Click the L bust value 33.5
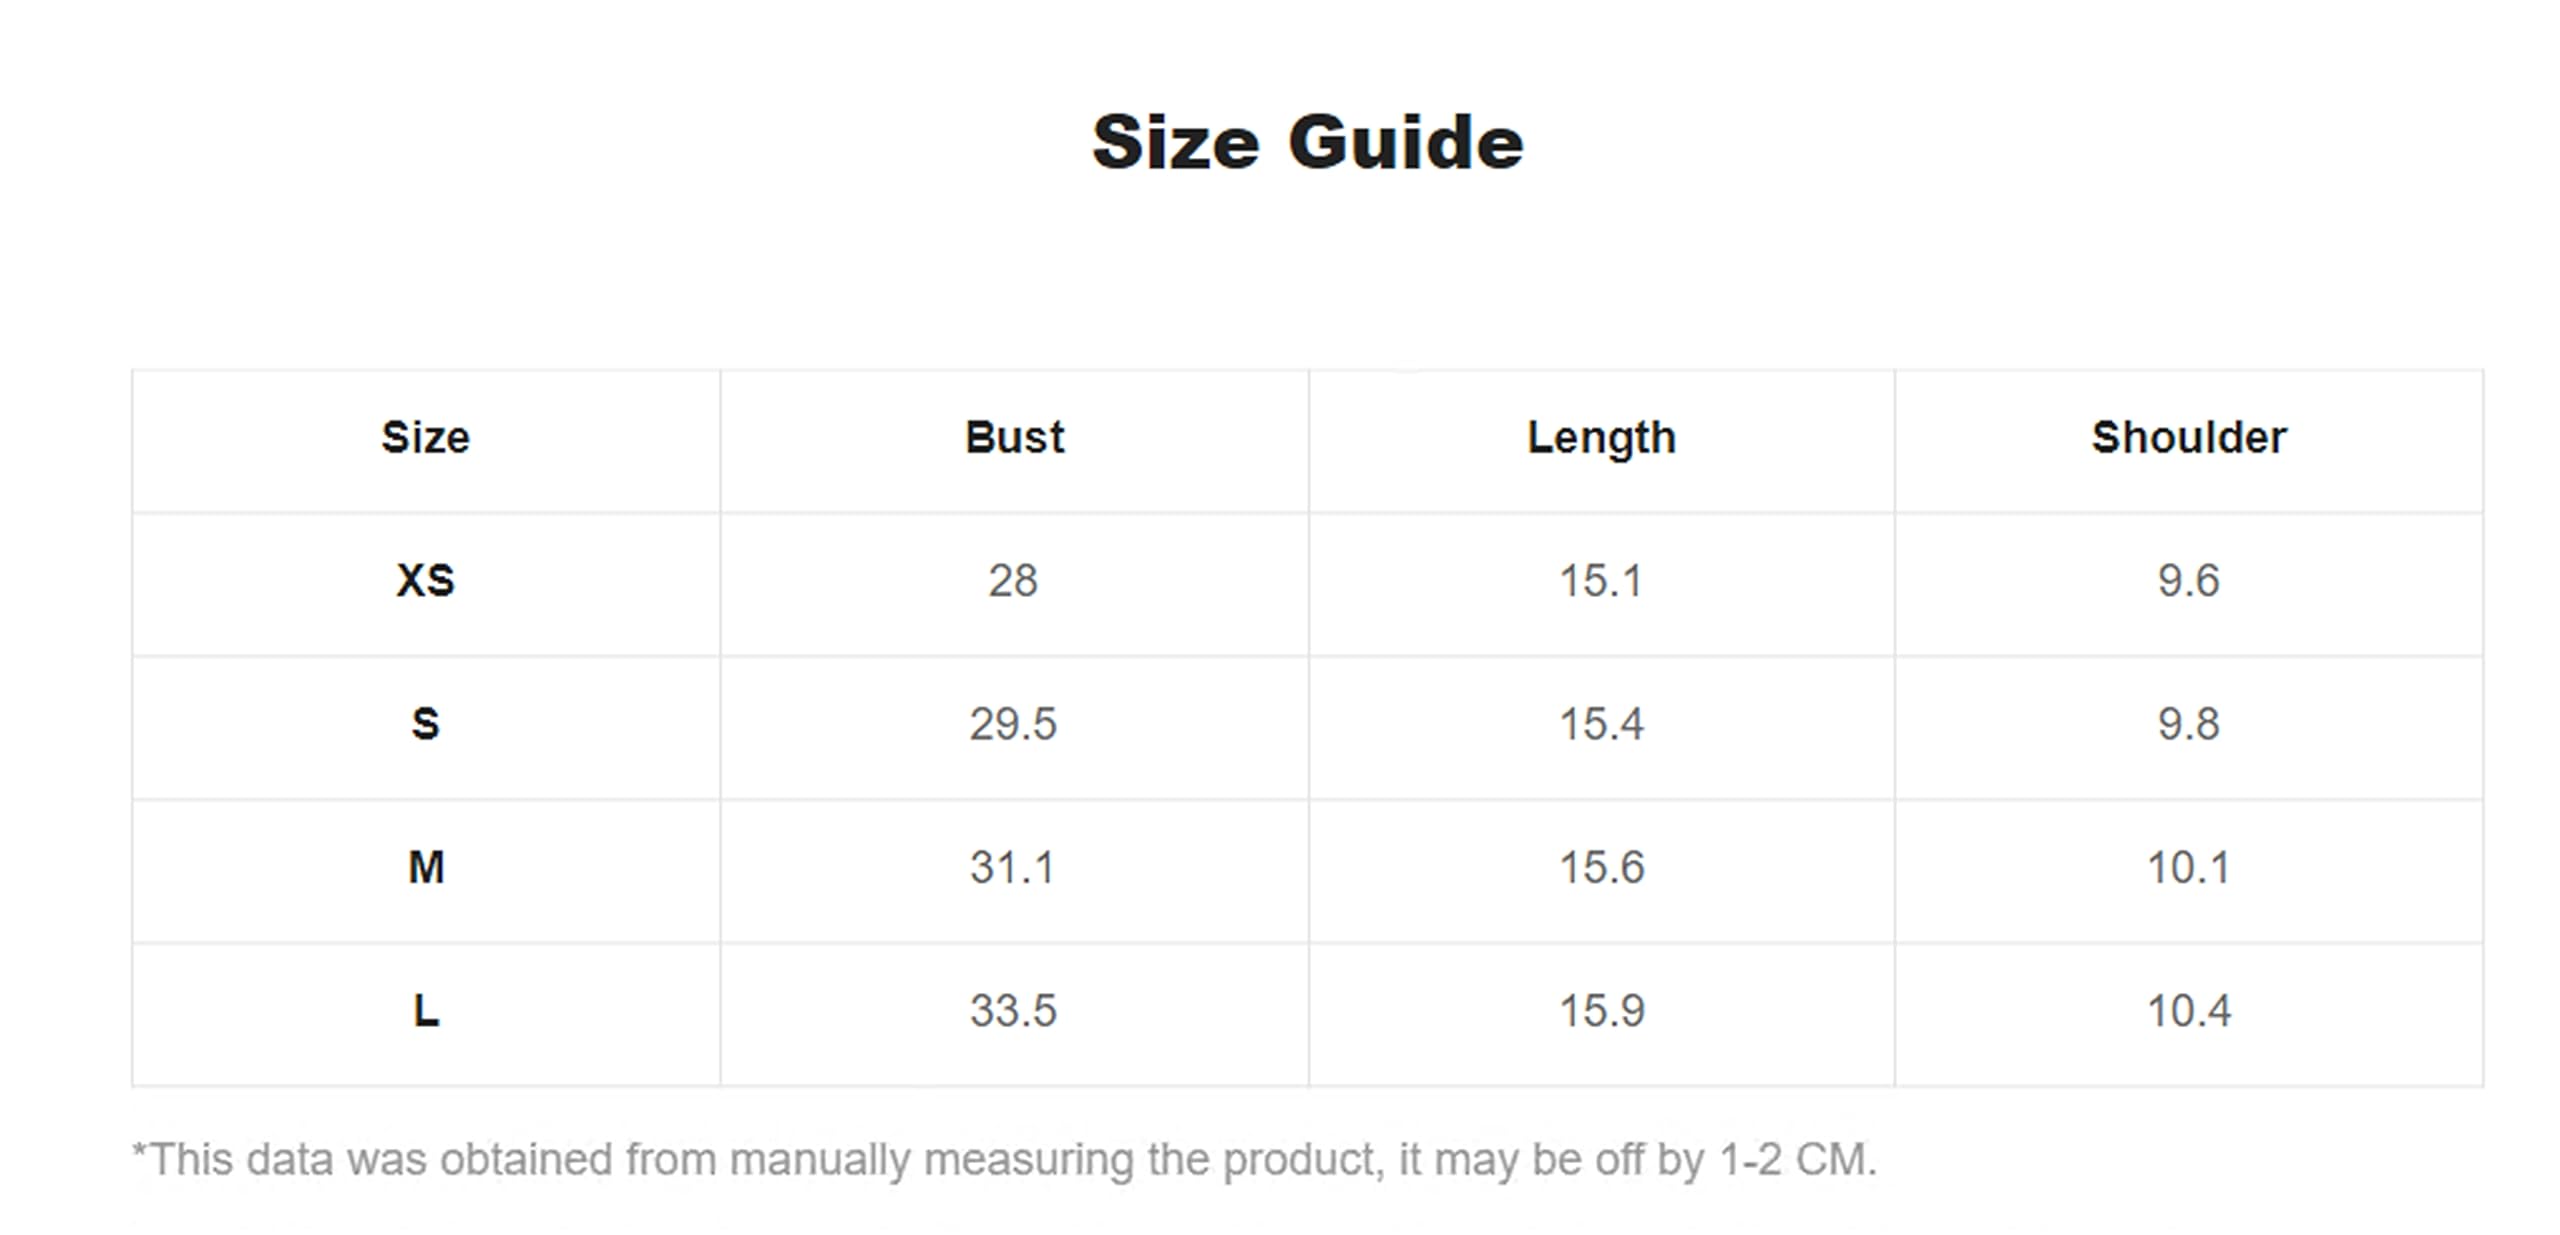The image size is (2560, 1235). (1013, 1010)
